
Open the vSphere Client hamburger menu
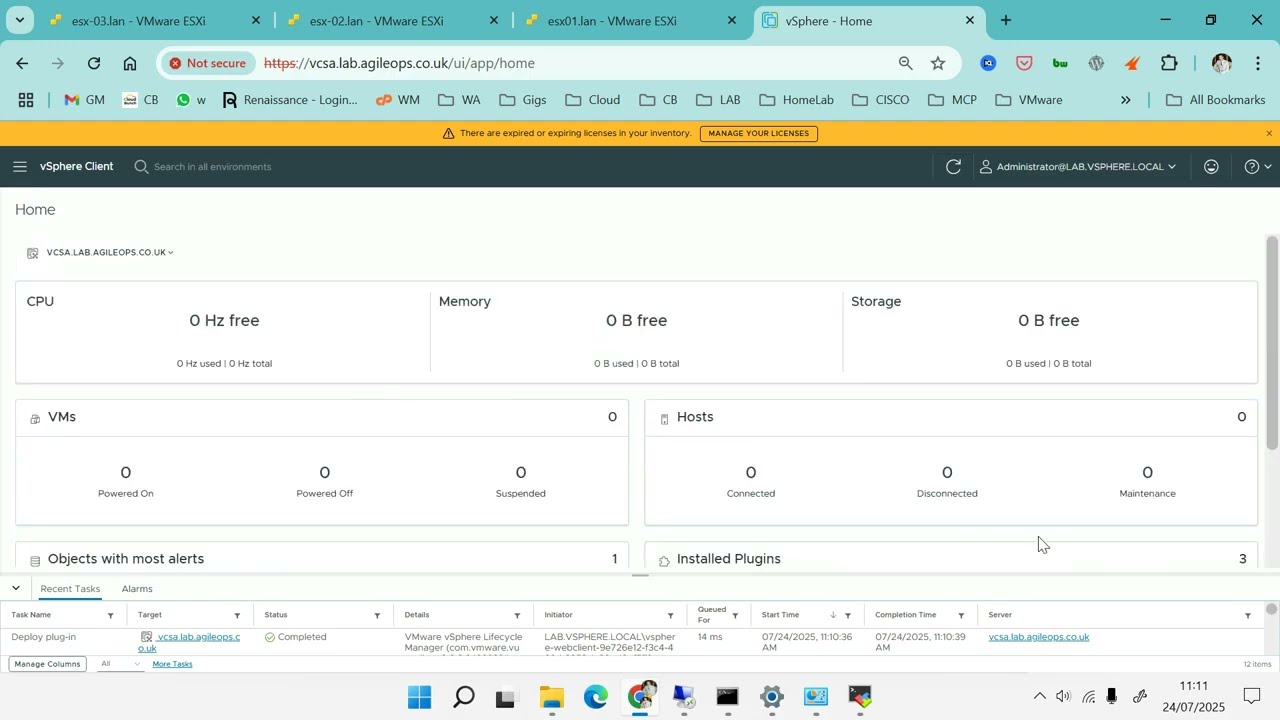[x=20, y=167]
